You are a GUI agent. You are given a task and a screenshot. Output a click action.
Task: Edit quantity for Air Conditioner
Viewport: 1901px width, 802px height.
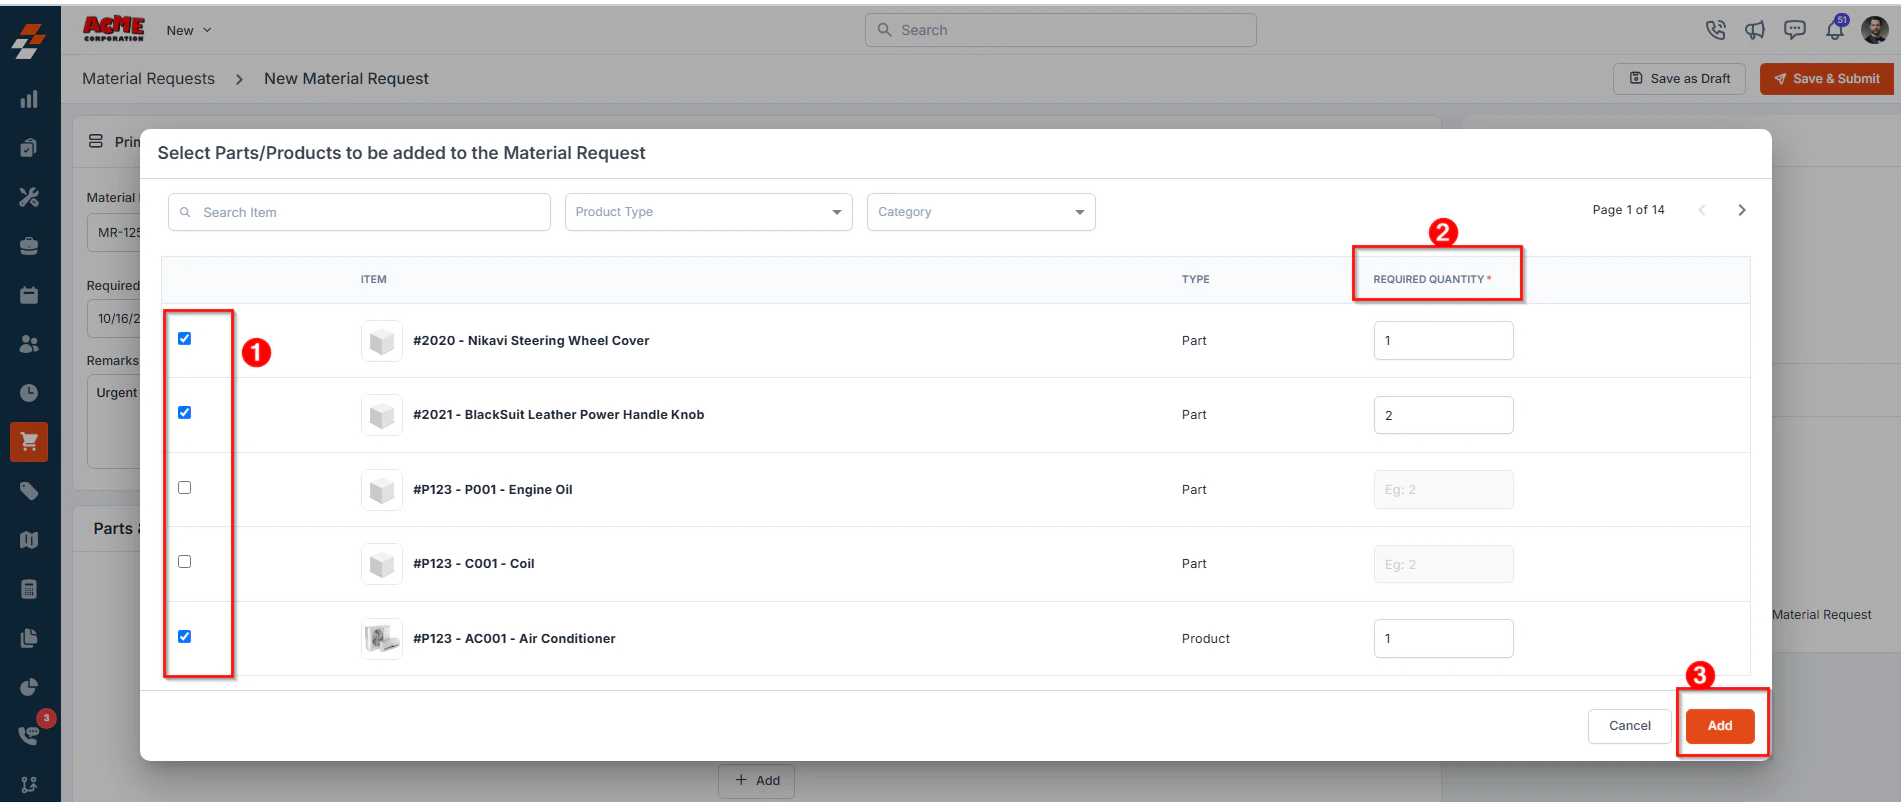click(1443, 638)
